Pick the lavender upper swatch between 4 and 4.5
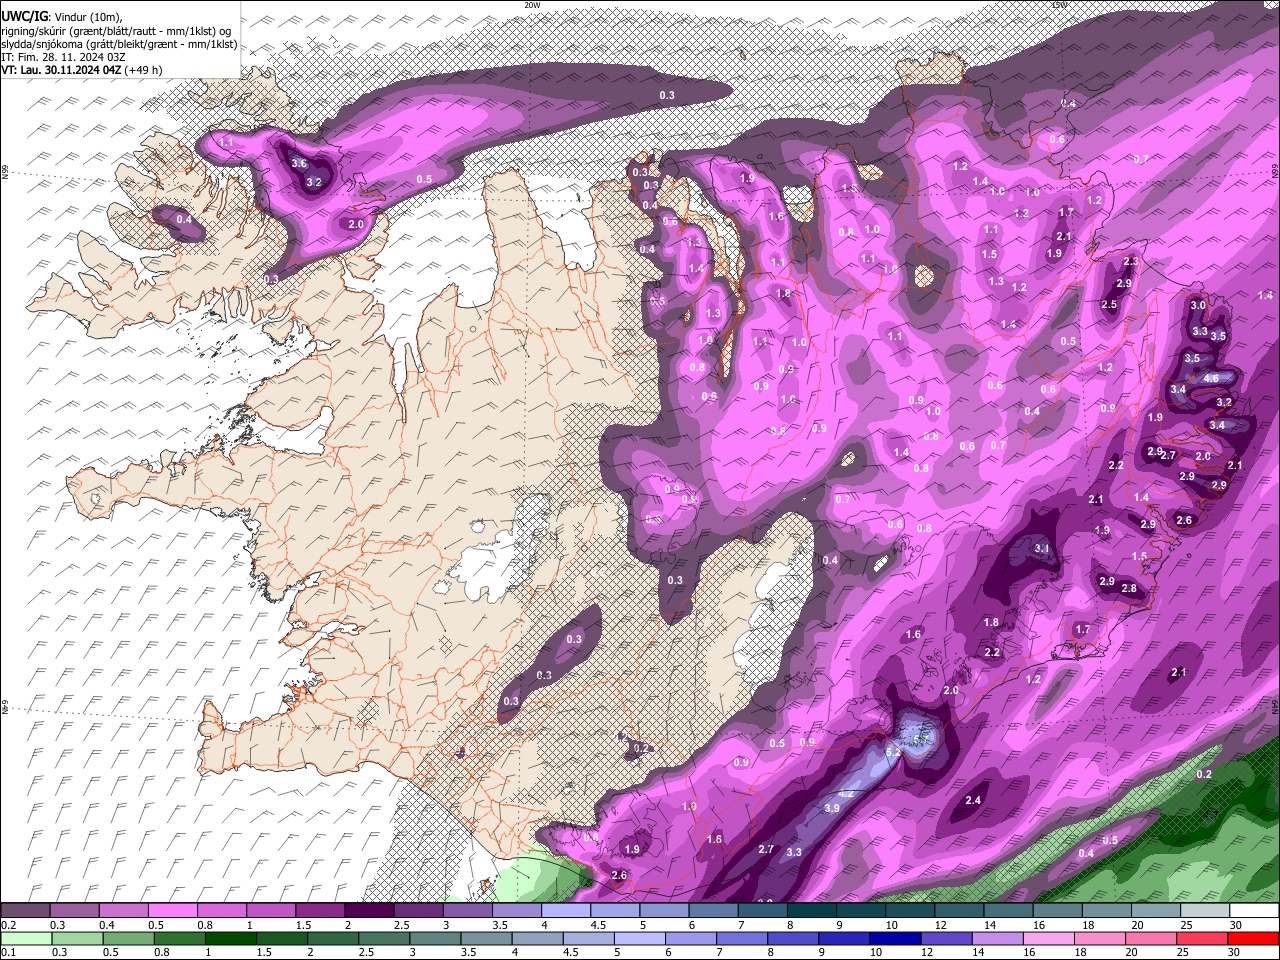This screenshot has height=960, width=1280. 565,911
